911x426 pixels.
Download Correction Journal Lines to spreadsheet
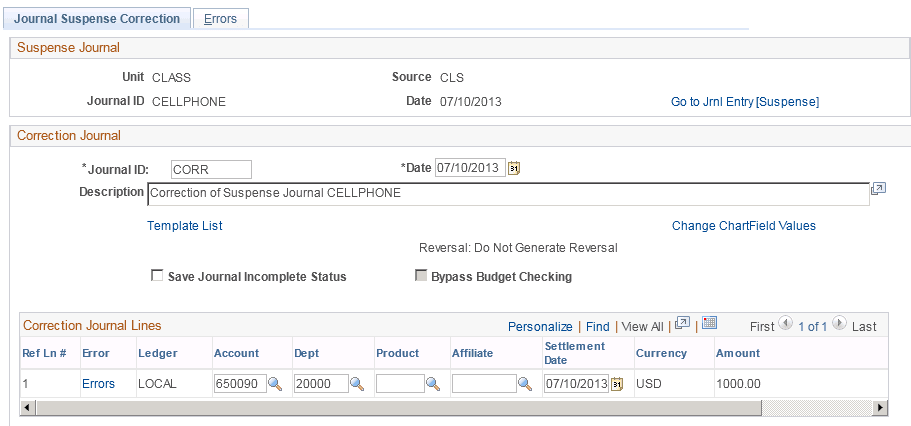click(x=709, y=323)
